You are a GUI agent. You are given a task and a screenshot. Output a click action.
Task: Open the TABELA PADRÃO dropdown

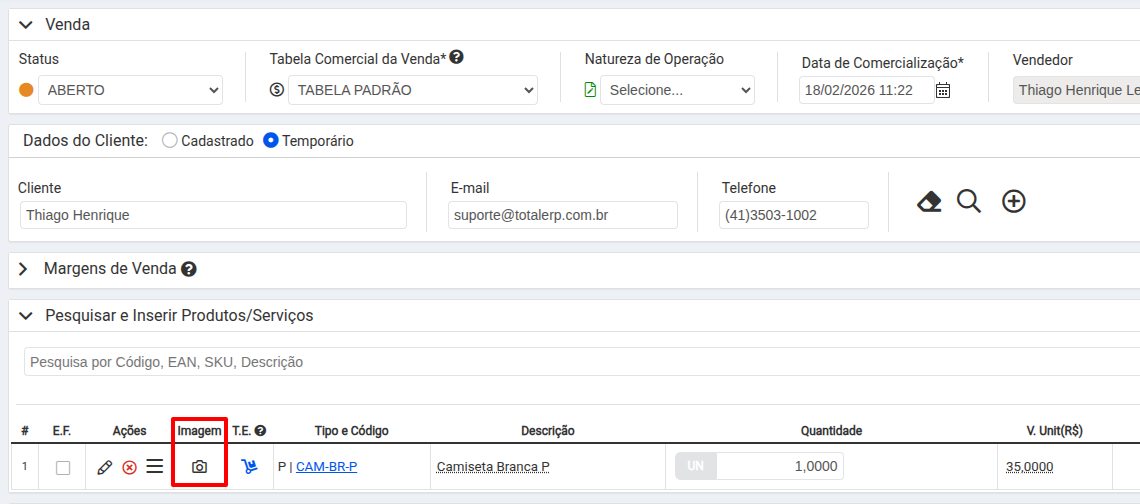pyautogui.click(x=412, y=90)
